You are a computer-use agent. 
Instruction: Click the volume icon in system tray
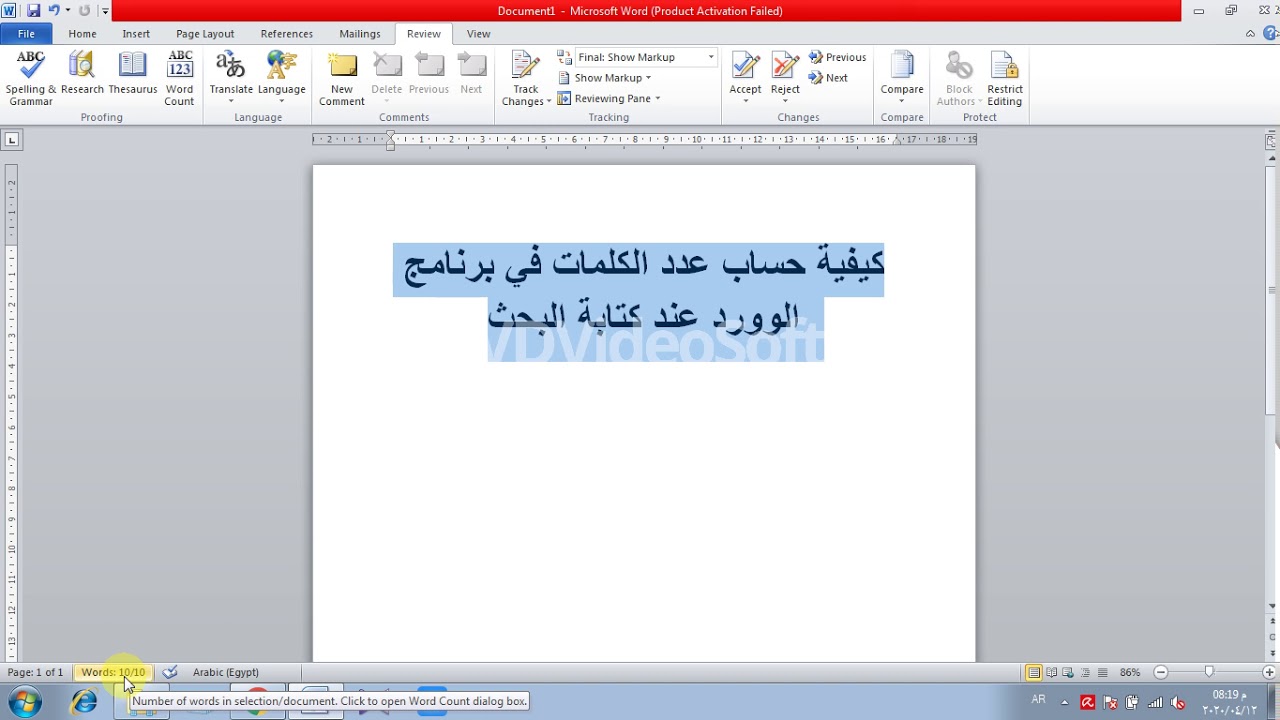pyautogui.click(x=1178, y=702)
